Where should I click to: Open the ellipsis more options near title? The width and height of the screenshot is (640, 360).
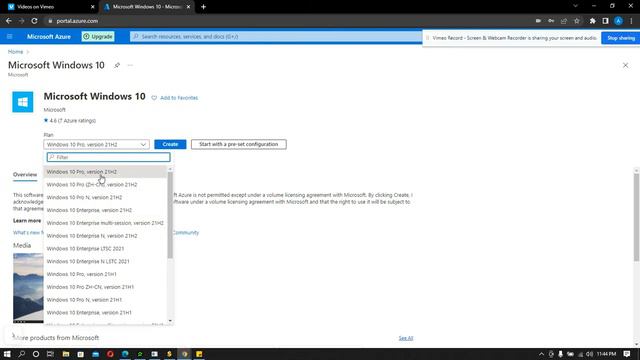130,65
